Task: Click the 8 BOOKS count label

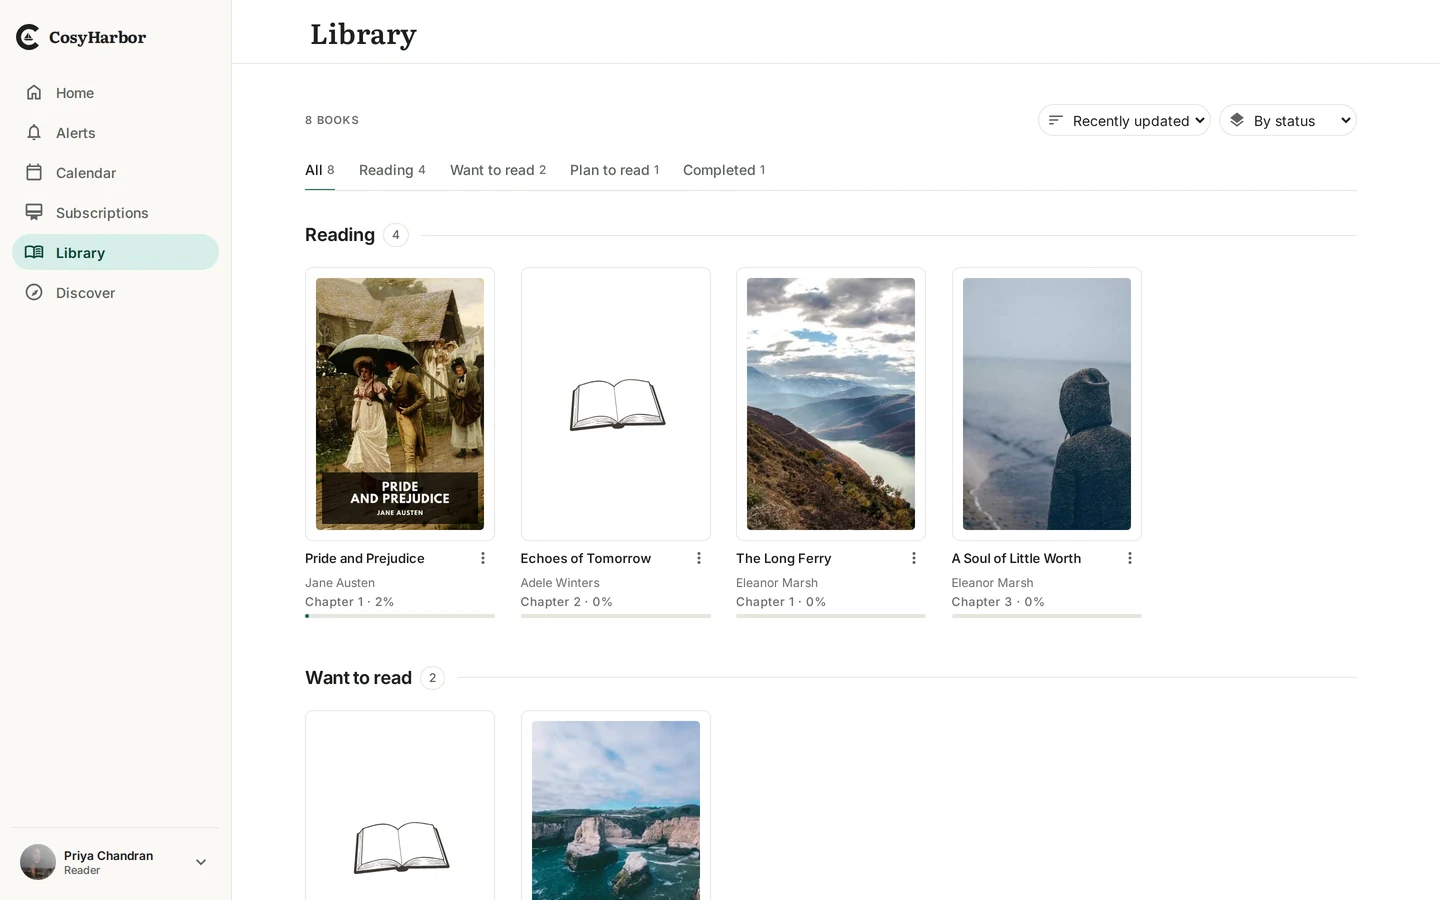Action: tap(332, 120)
